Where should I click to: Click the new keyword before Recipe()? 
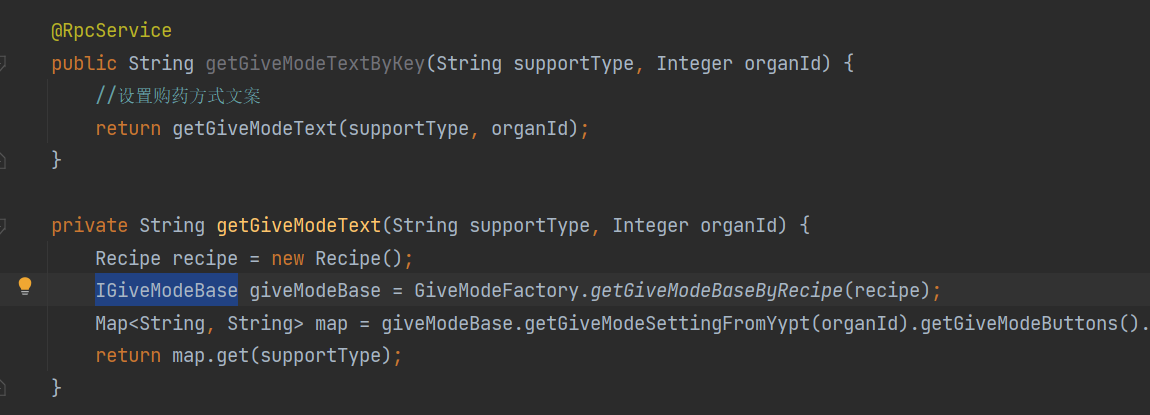click(288, 258)
